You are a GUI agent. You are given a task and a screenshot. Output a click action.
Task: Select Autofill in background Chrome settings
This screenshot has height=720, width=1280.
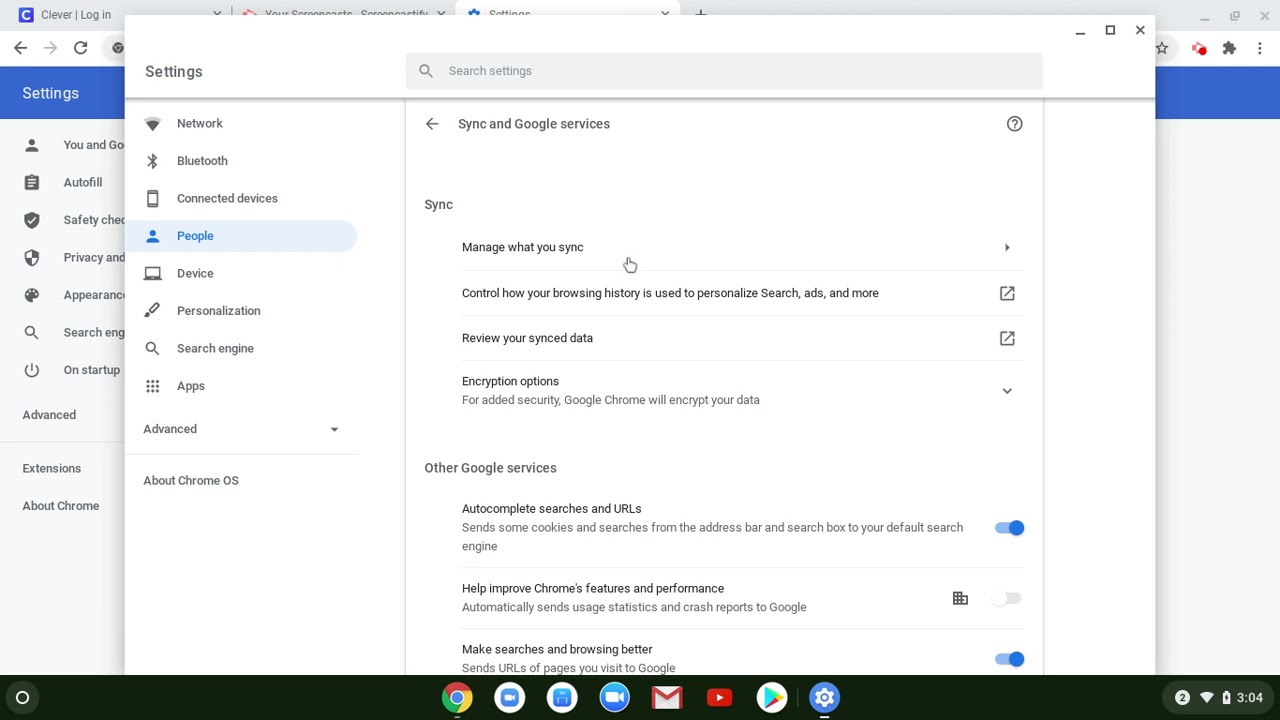(x=83, y=182)
